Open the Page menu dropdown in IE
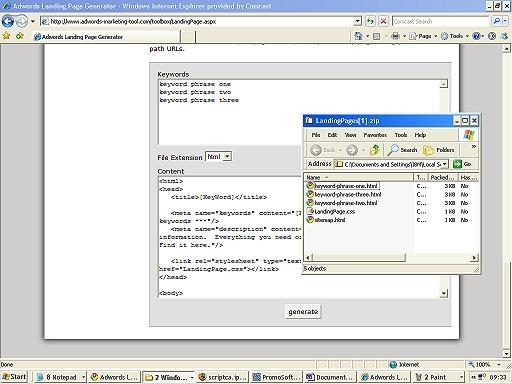This screenshot has width=512, height=384. pyautogui.click(x=423, y=36)
